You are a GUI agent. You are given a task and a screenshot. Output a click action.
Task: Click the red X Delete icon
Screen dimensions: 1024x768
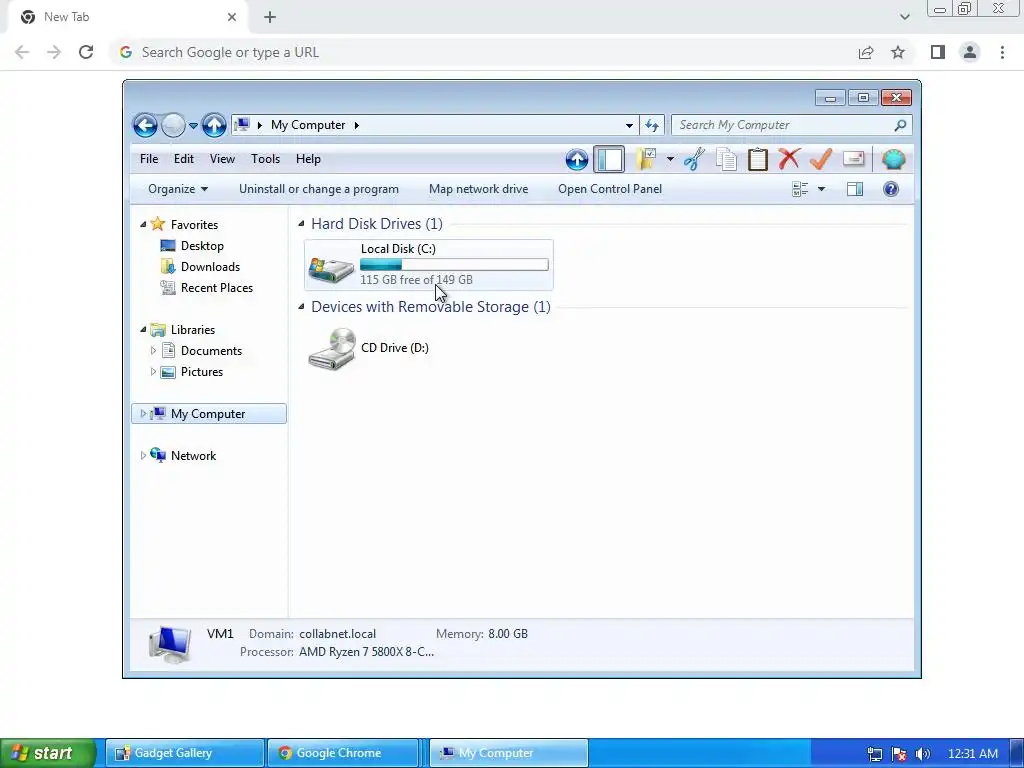tap(789, 159)
